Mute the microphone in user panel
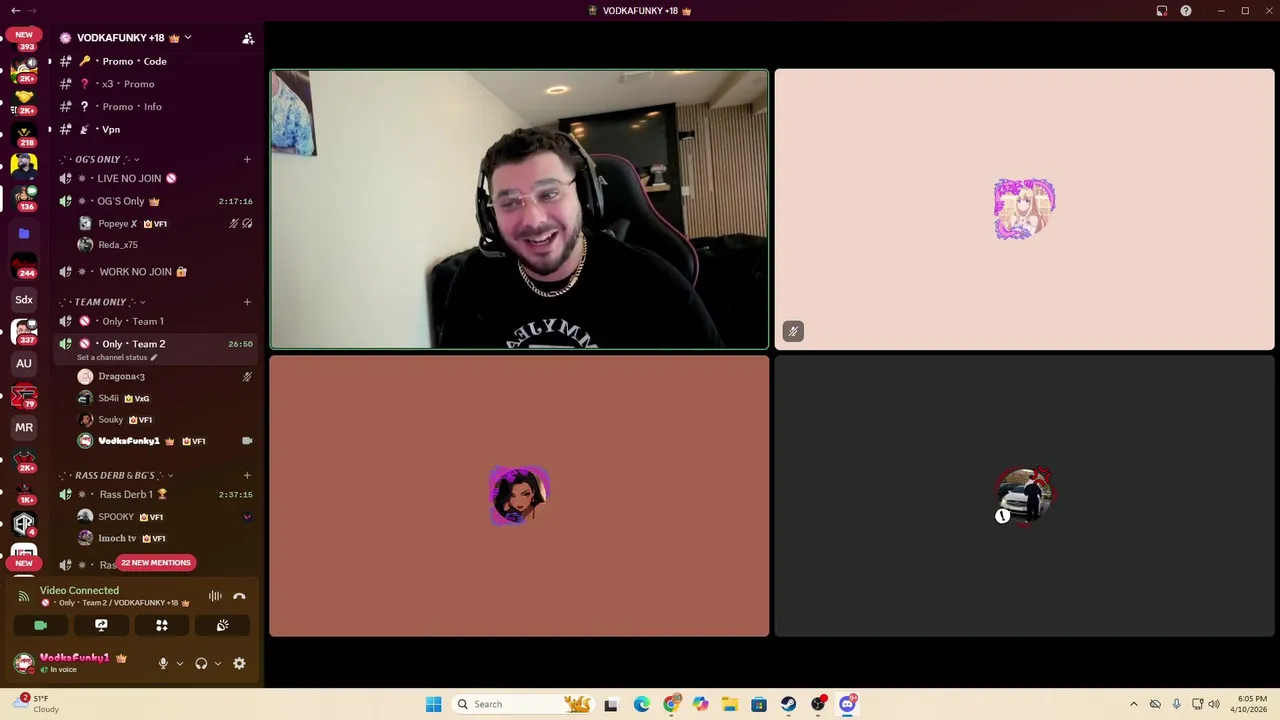1280x720 pixels. pos(163,663)
